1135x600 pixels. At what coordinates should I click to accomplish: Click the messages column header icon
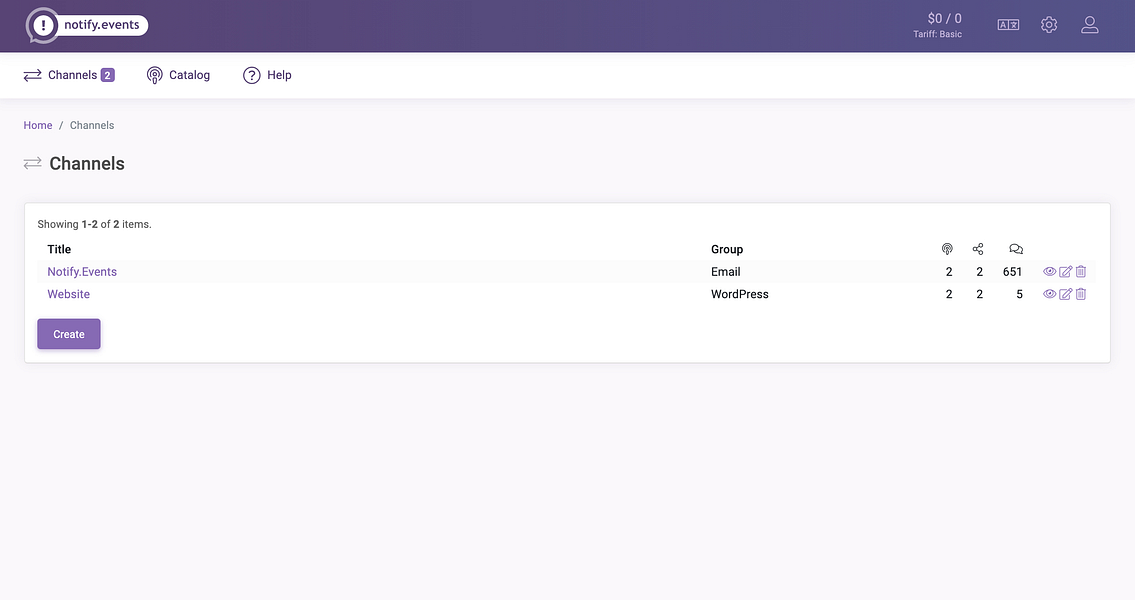click(x=1016, y=248)
